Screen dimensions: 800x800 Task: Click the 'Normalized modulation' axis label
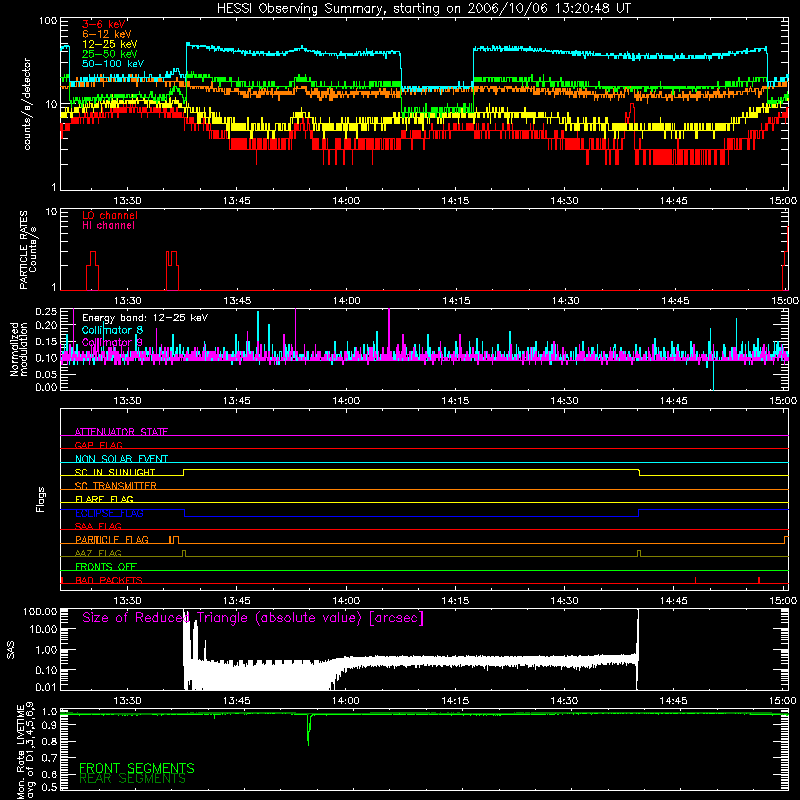(x=18, y=349)
